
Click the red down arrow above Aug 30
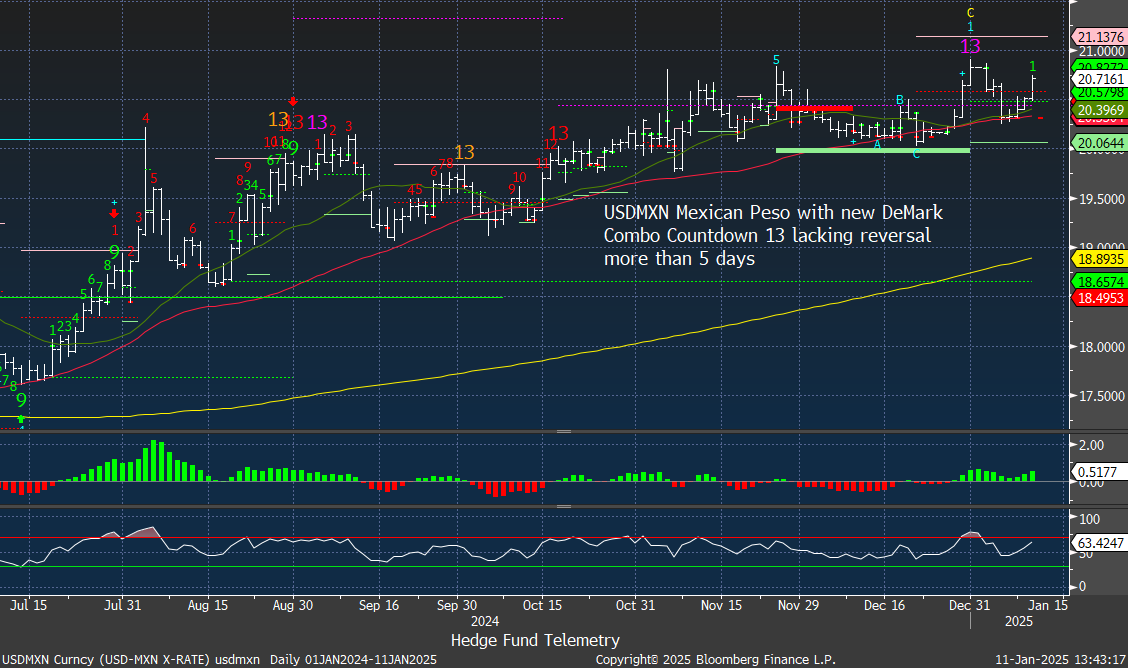point(294,101)
